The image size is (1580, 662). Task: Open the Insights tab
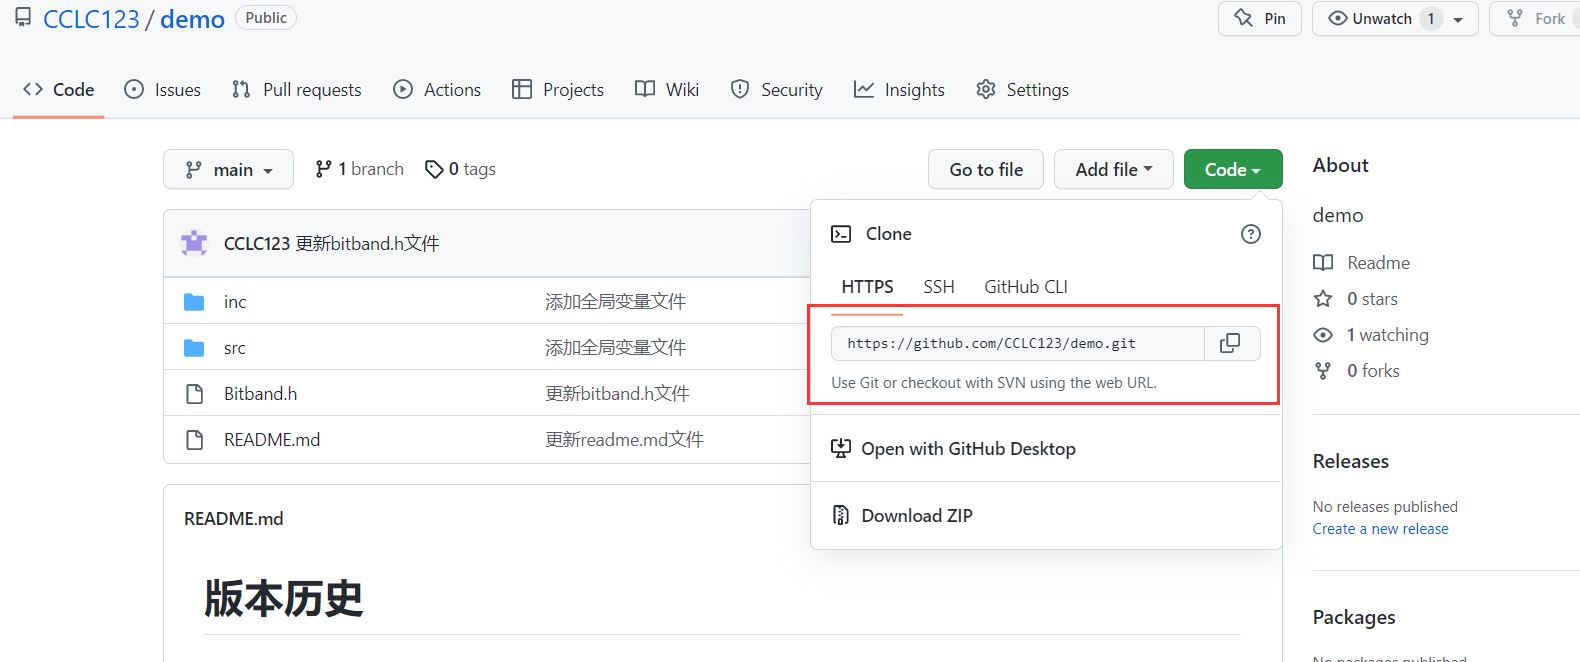[899, 89]
